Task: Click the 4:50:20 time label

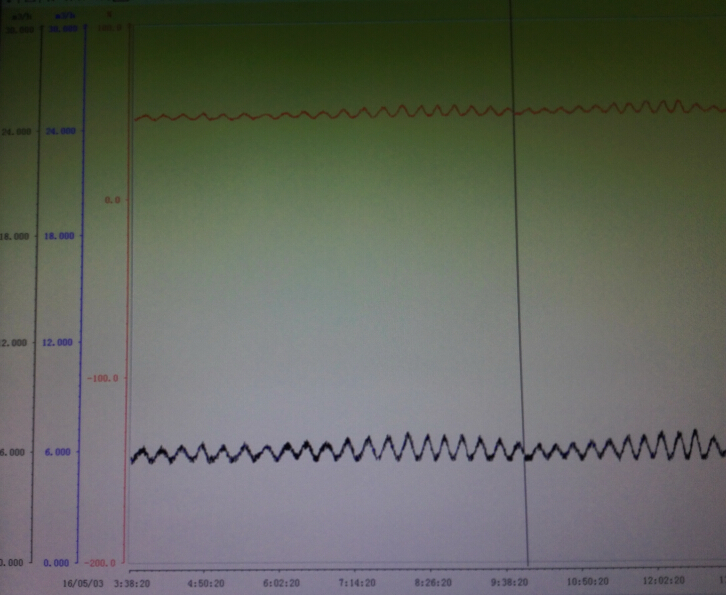Action: [207, 583]
